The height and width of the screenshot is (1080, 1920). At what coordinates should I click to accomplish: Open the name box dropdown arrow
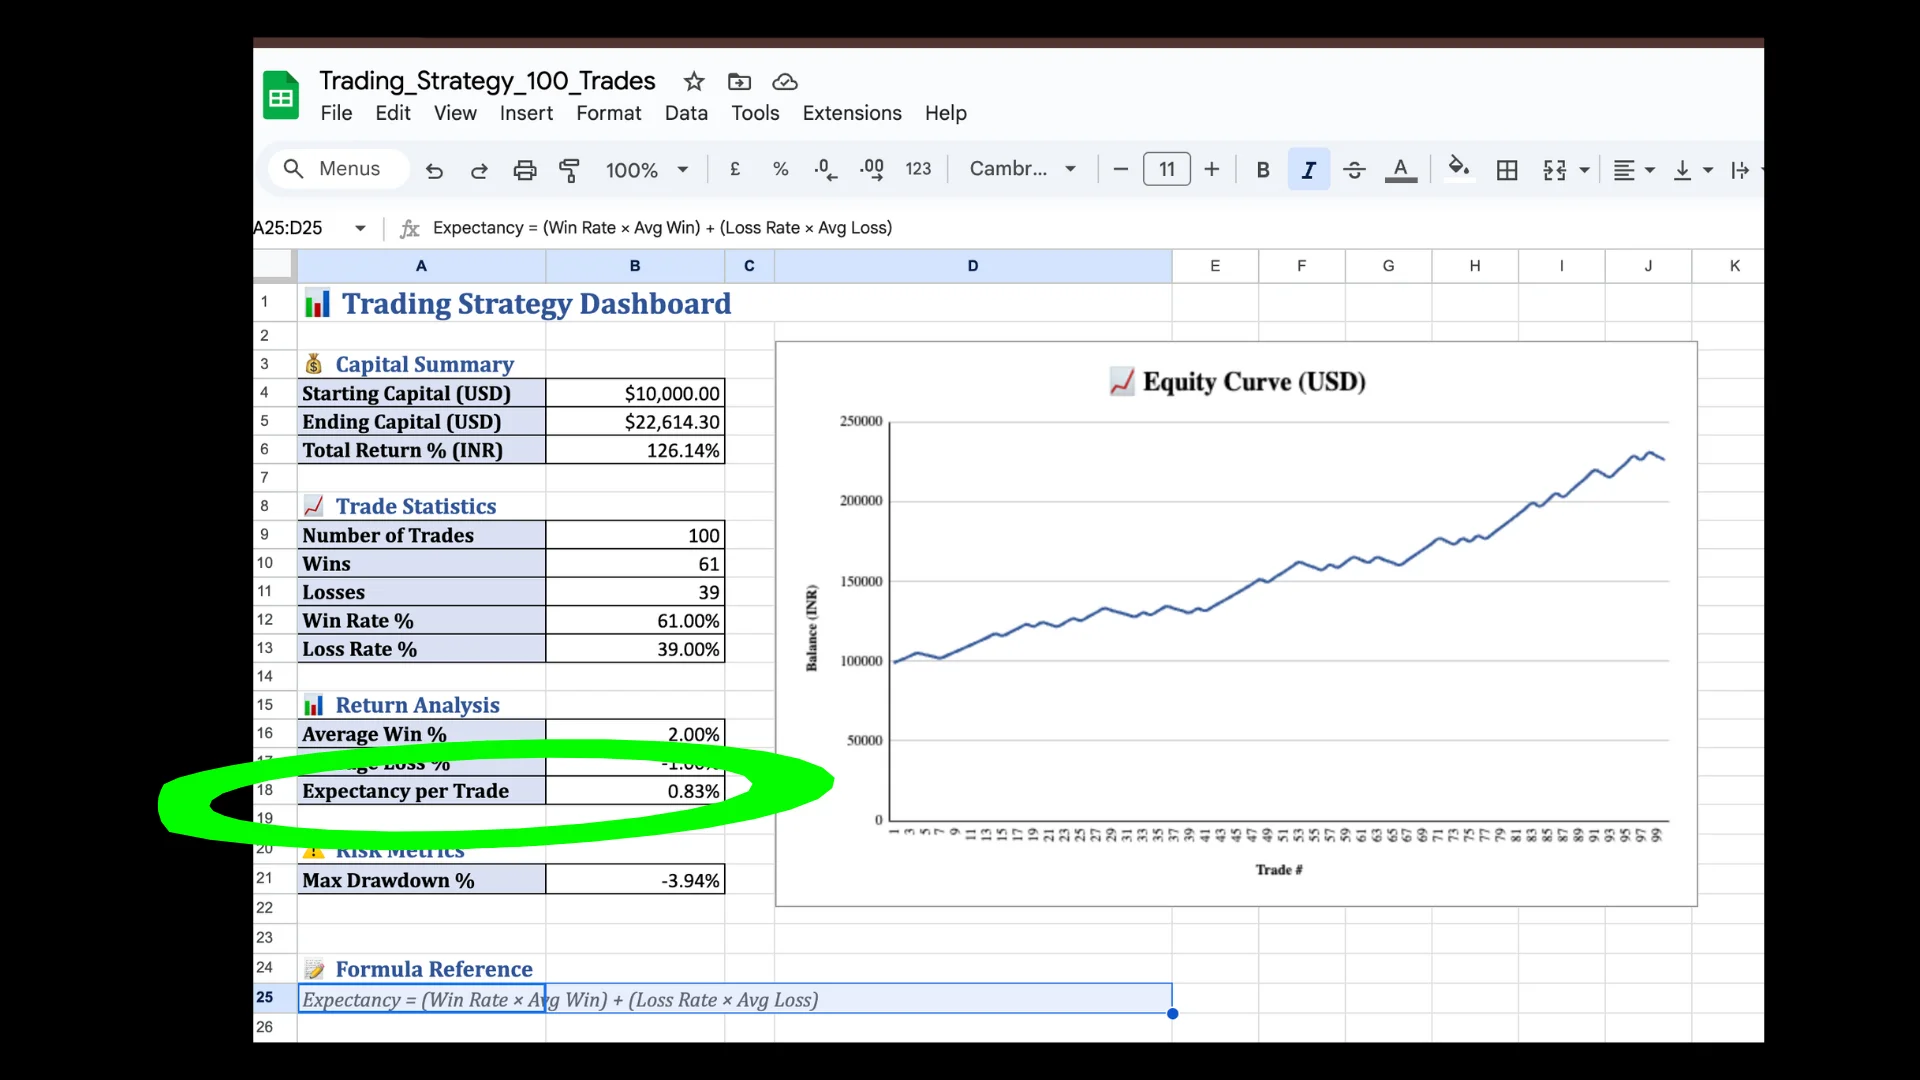(x=360, y=228)
